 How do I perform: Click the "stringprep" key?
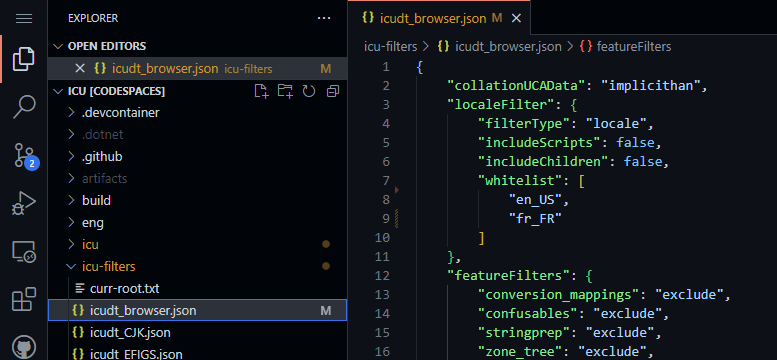point(525,333)
